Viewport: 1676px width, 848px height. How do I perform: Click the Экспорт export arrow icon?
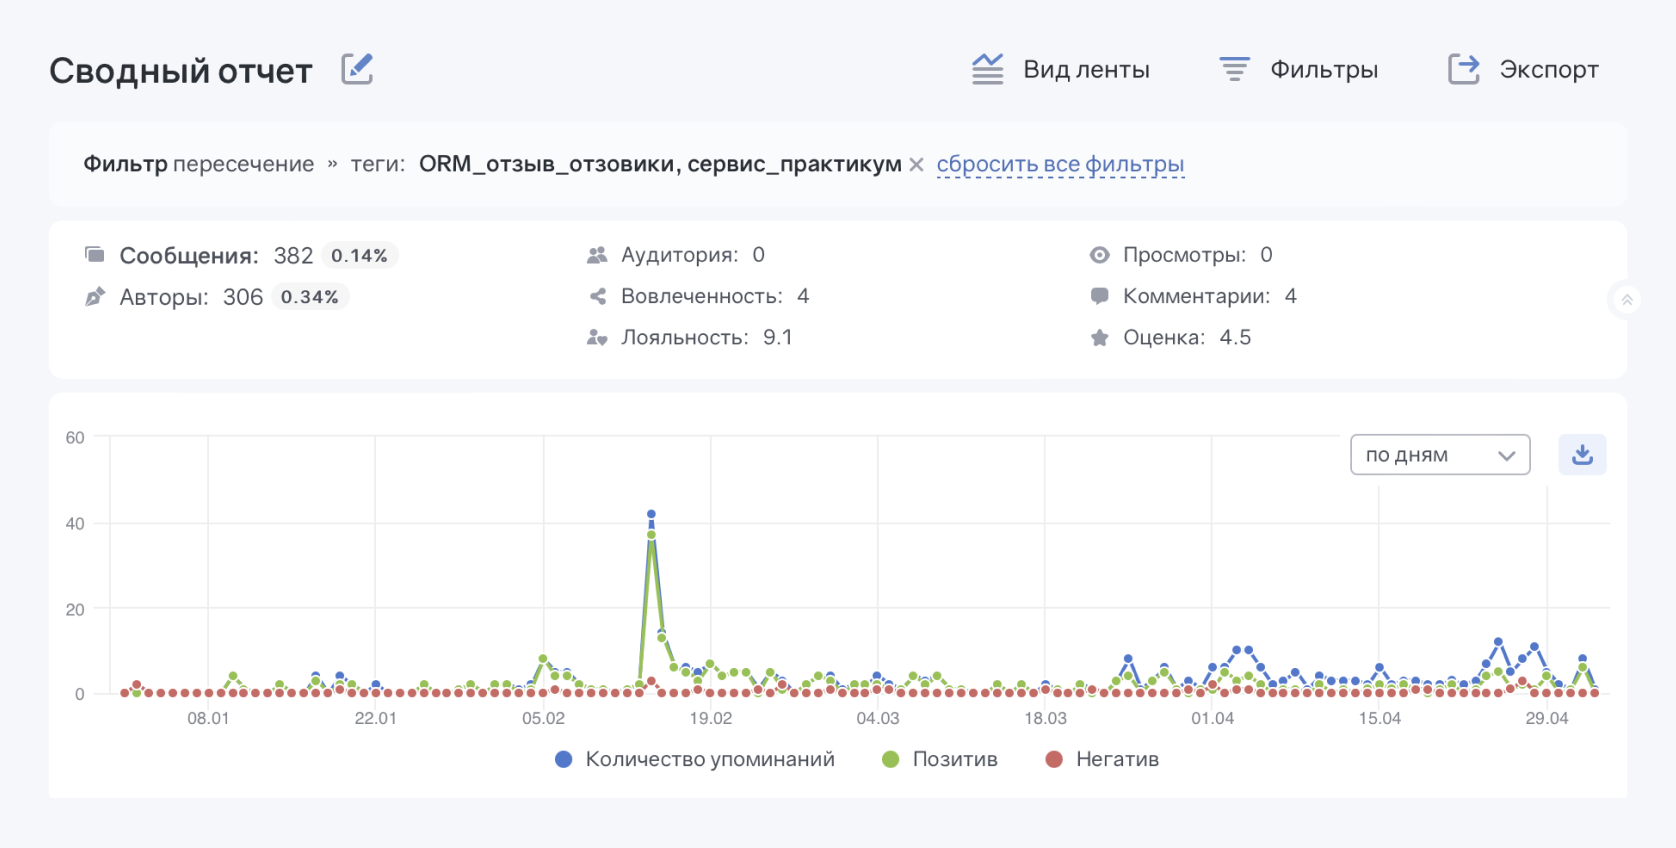1464,69
